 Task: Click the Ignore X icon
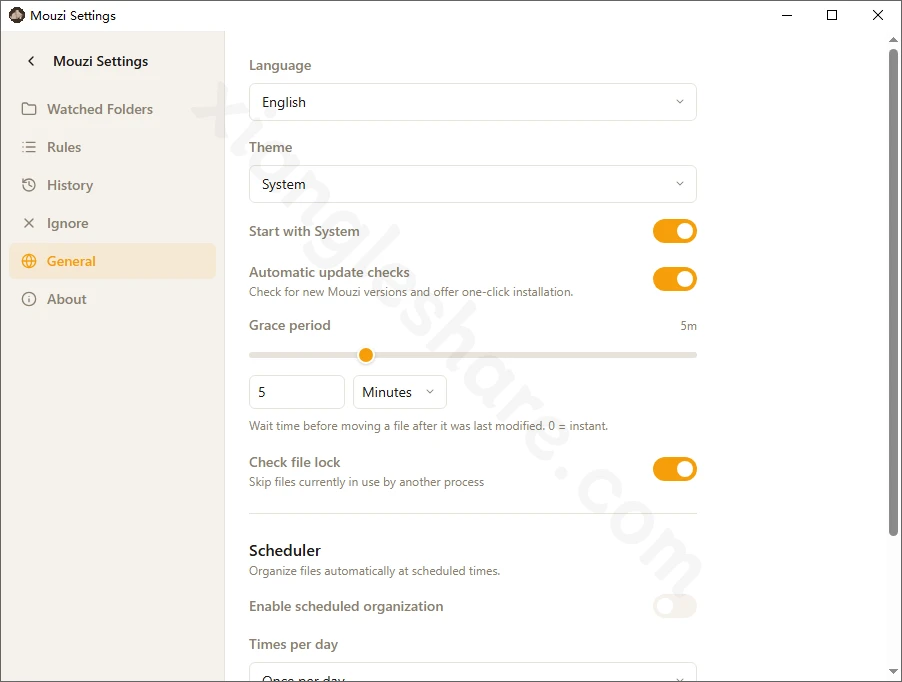[29, 223]
